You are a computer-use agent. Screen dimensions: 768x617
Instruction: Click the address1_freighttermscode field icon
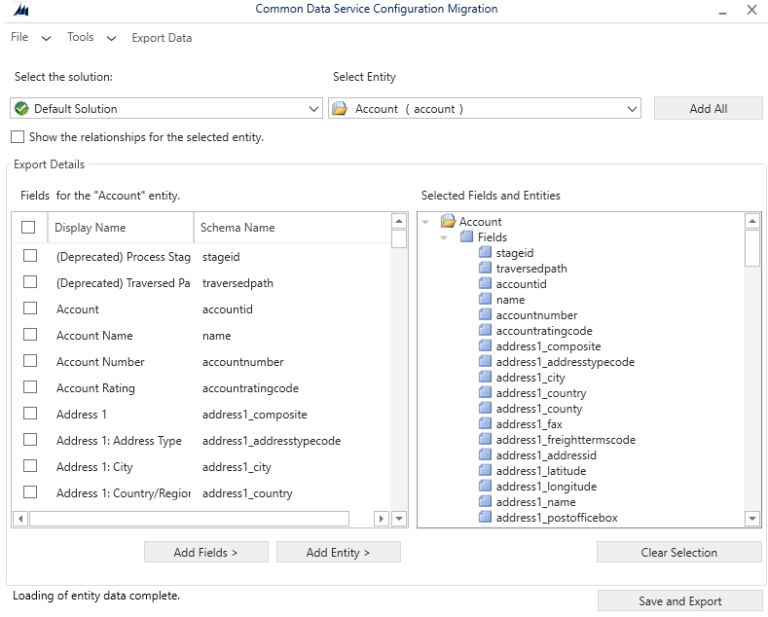click(x=485, y=440)
